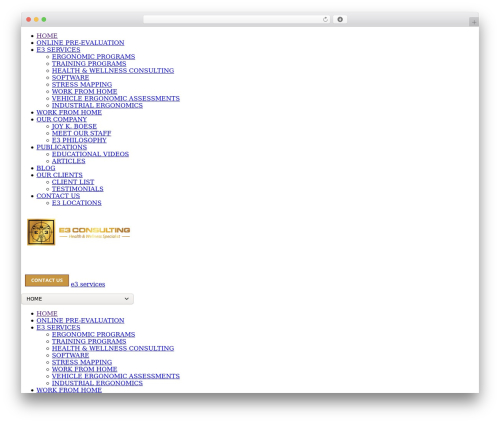
Task: Go to JOY K. BOESE page
Action: point(74,126)
